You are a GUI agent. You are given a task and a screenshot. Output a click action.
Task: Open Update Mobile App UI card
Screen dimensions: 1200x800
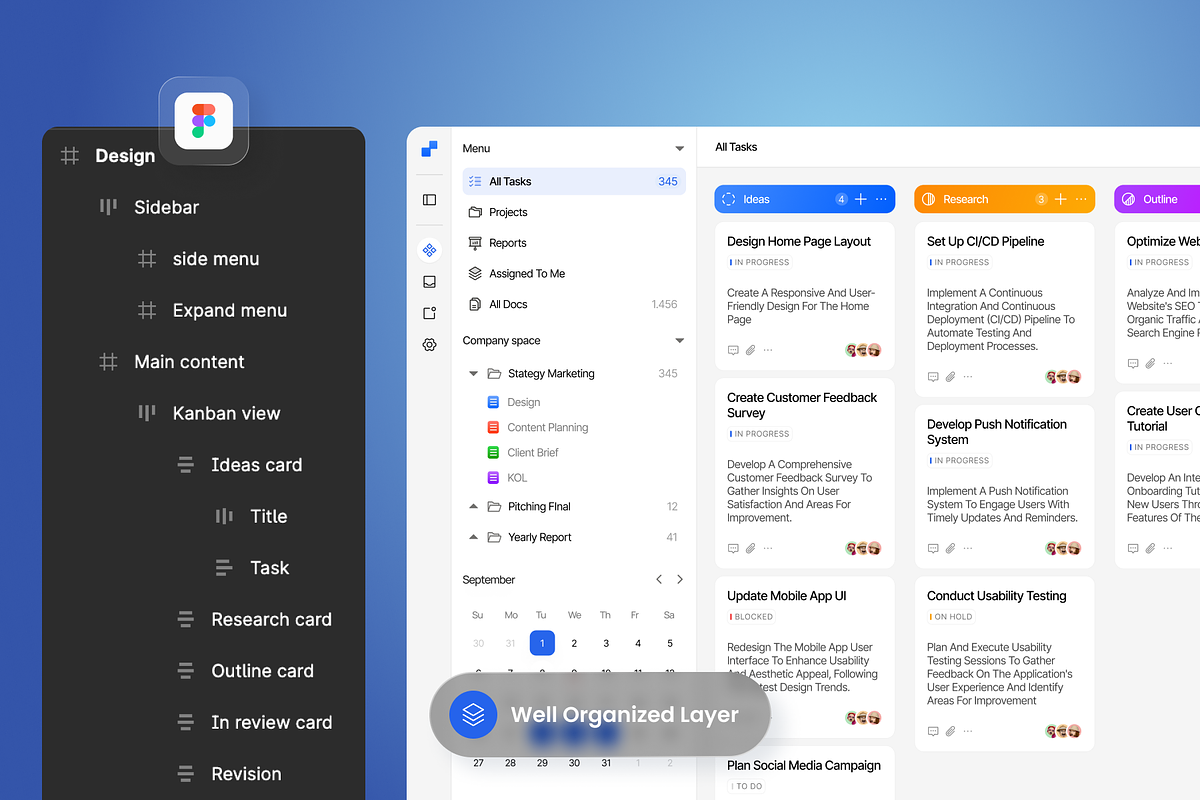(805, 656)
